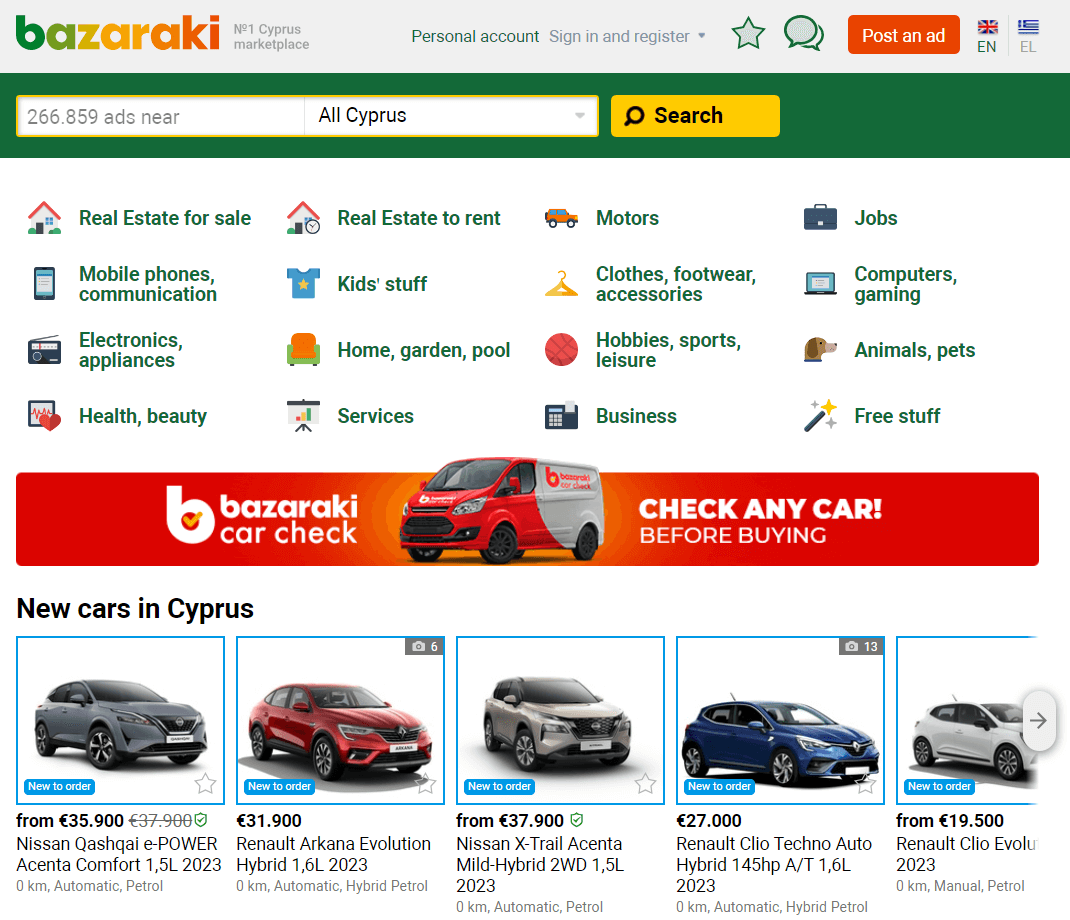Open red Renault Arkana car photo
Screen dimensions: 1070x920
[x=341, y=720]
